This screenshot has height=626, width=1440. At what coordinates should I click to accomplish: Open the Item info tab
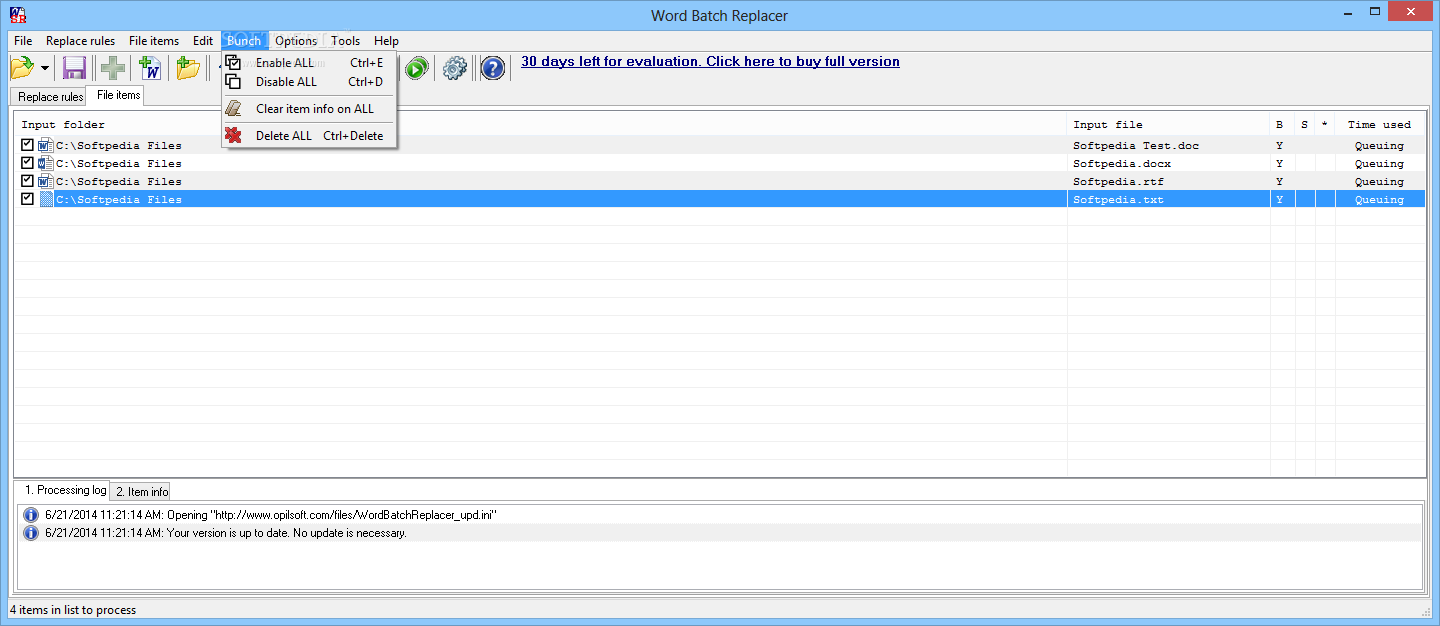141,491
